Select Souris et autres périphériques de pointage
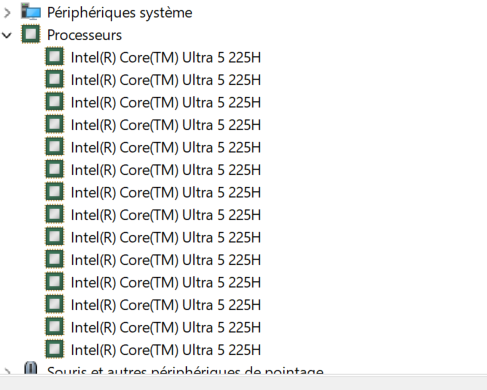487x390 pixels. (x=185, y=370)
